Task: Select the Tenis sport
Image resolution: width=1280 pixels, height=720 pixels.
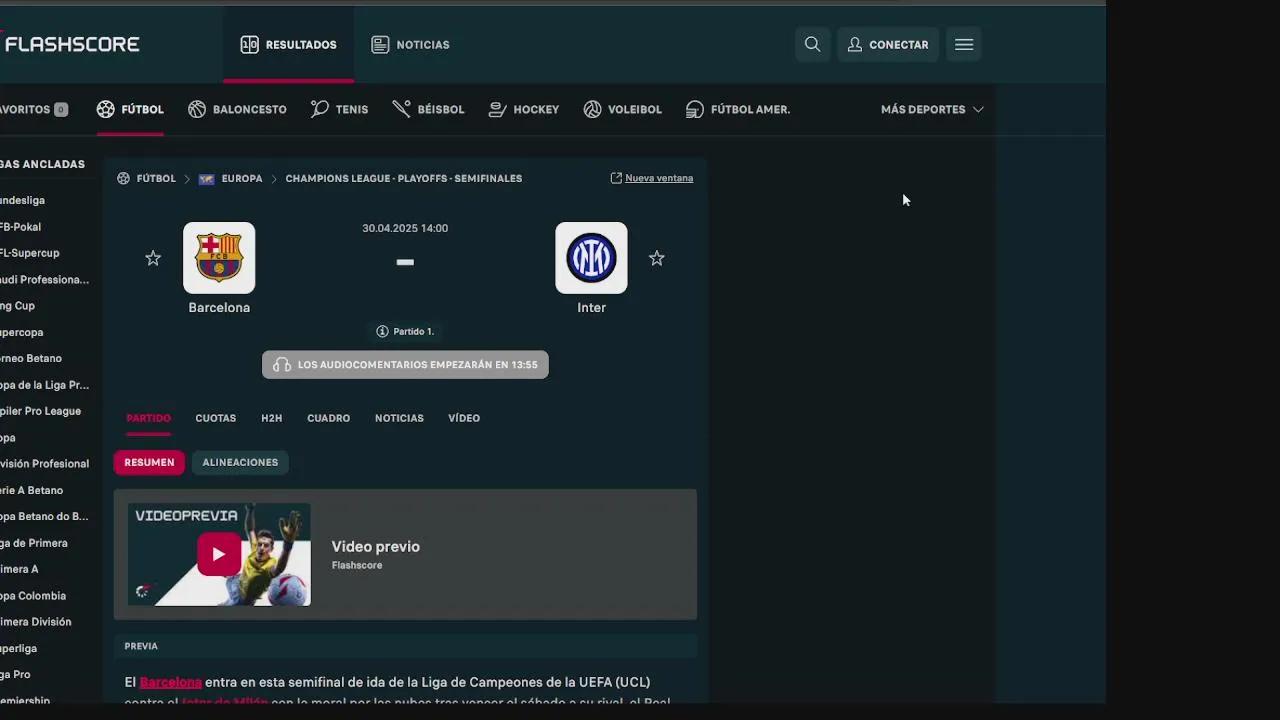Action: point(339,109)
